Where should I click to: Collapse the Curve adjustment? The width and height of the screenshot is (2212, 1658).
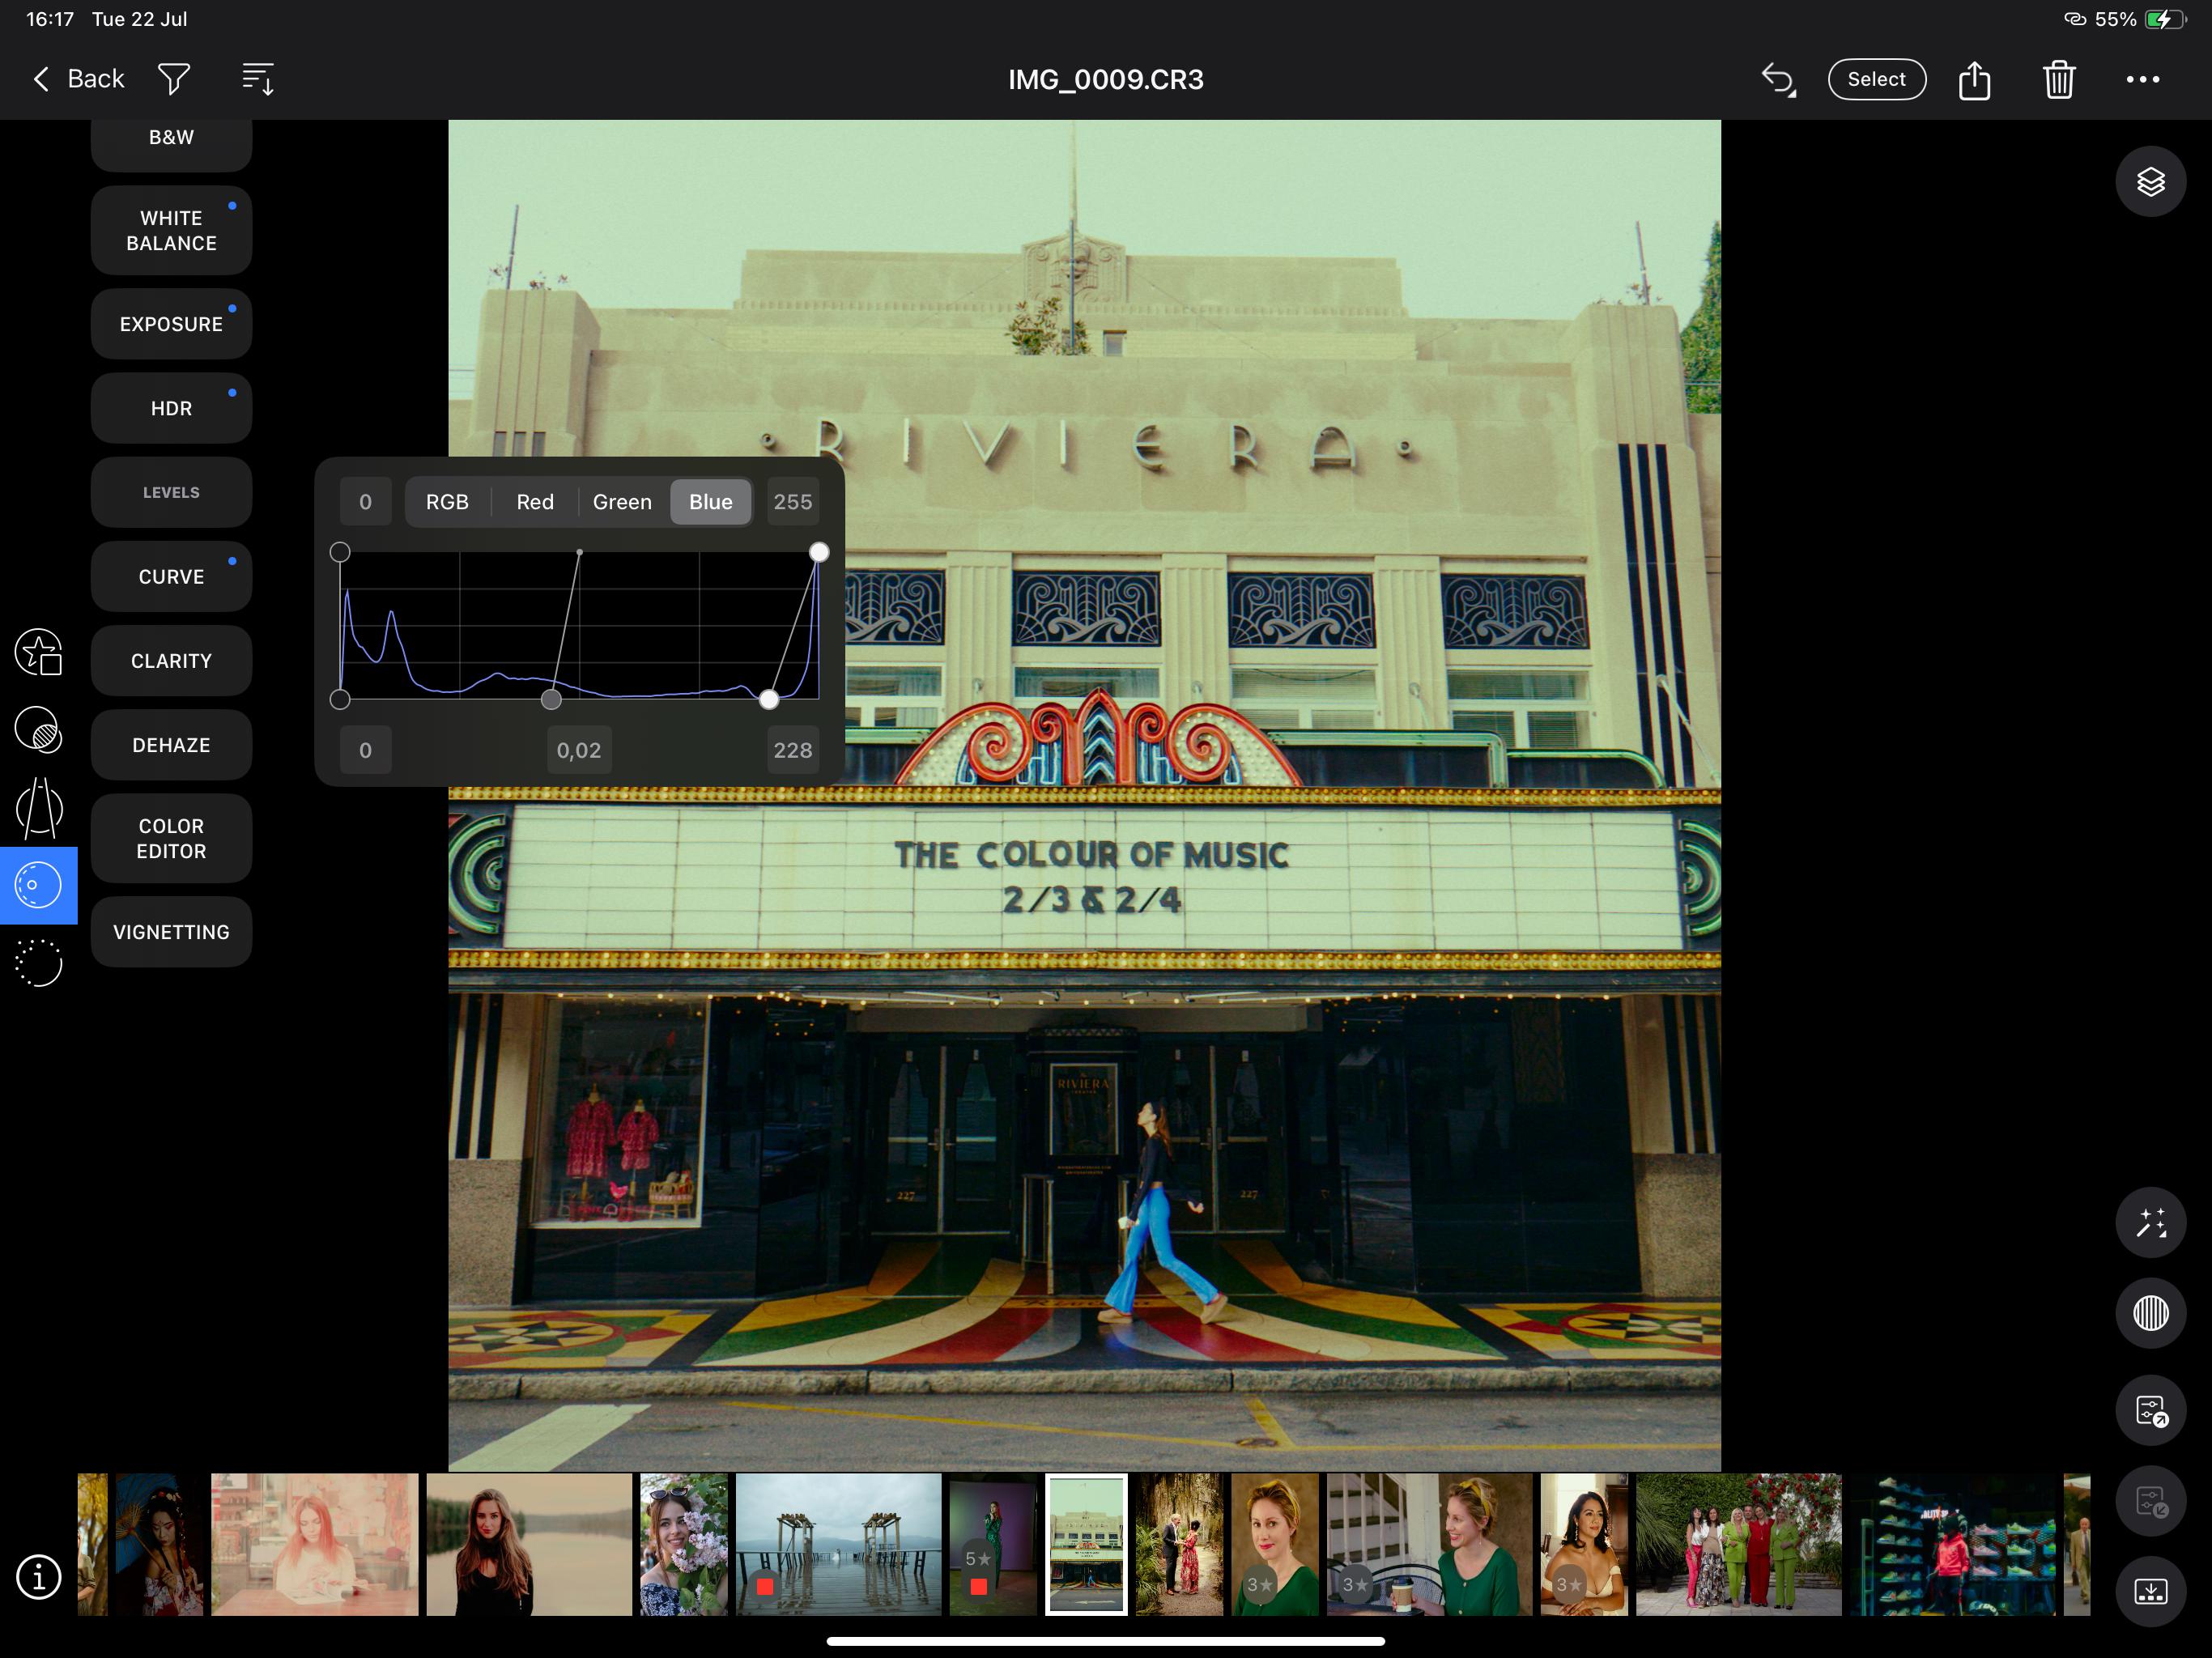click(171, 577)
